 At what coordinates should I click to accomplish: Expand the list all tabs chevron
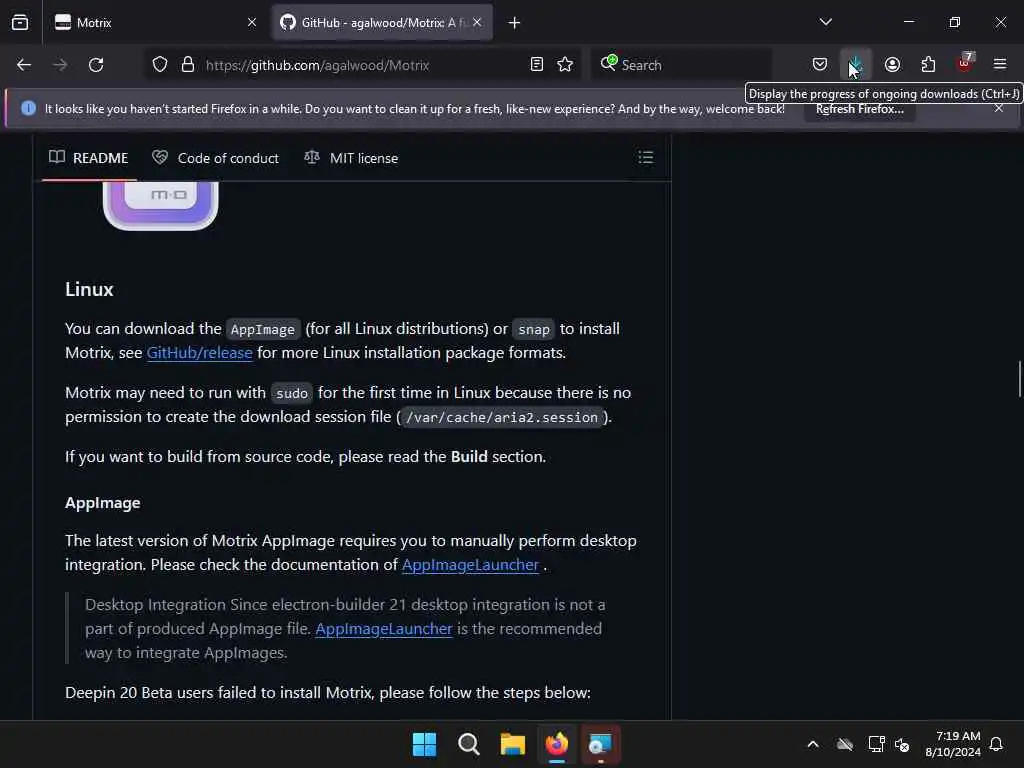pyautogui.click(x=826, y=22)
